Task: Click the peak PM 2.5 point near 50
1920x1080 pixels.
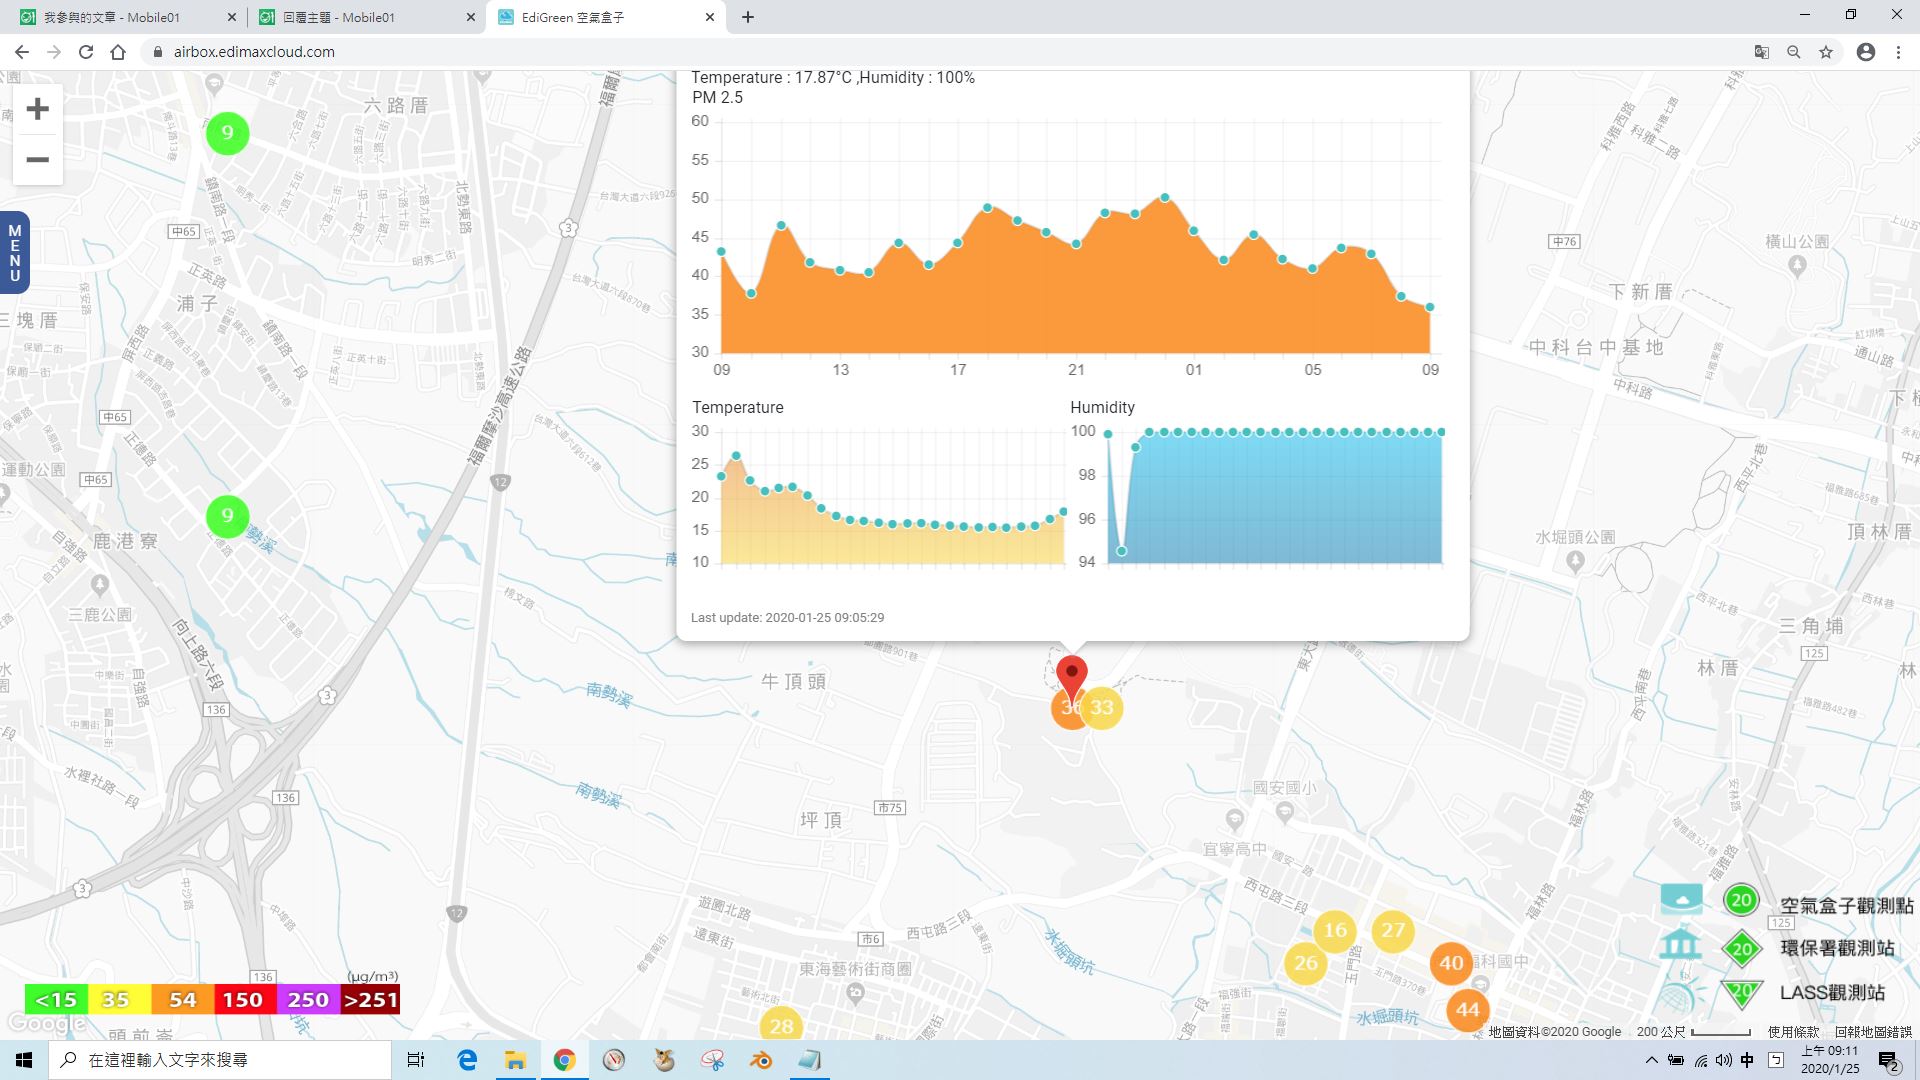Action: tap(1165, 198)
